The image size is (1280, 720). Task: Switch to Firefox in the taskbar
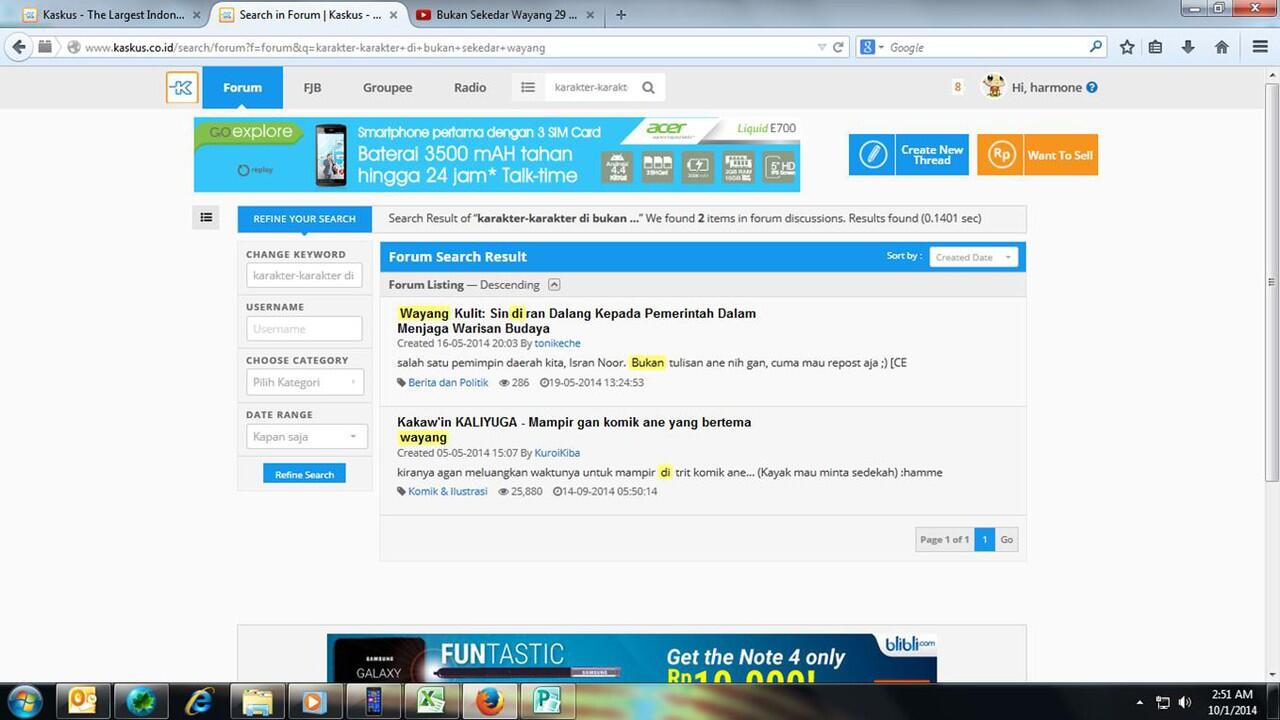pyautogui.click(x=489, y=701)
